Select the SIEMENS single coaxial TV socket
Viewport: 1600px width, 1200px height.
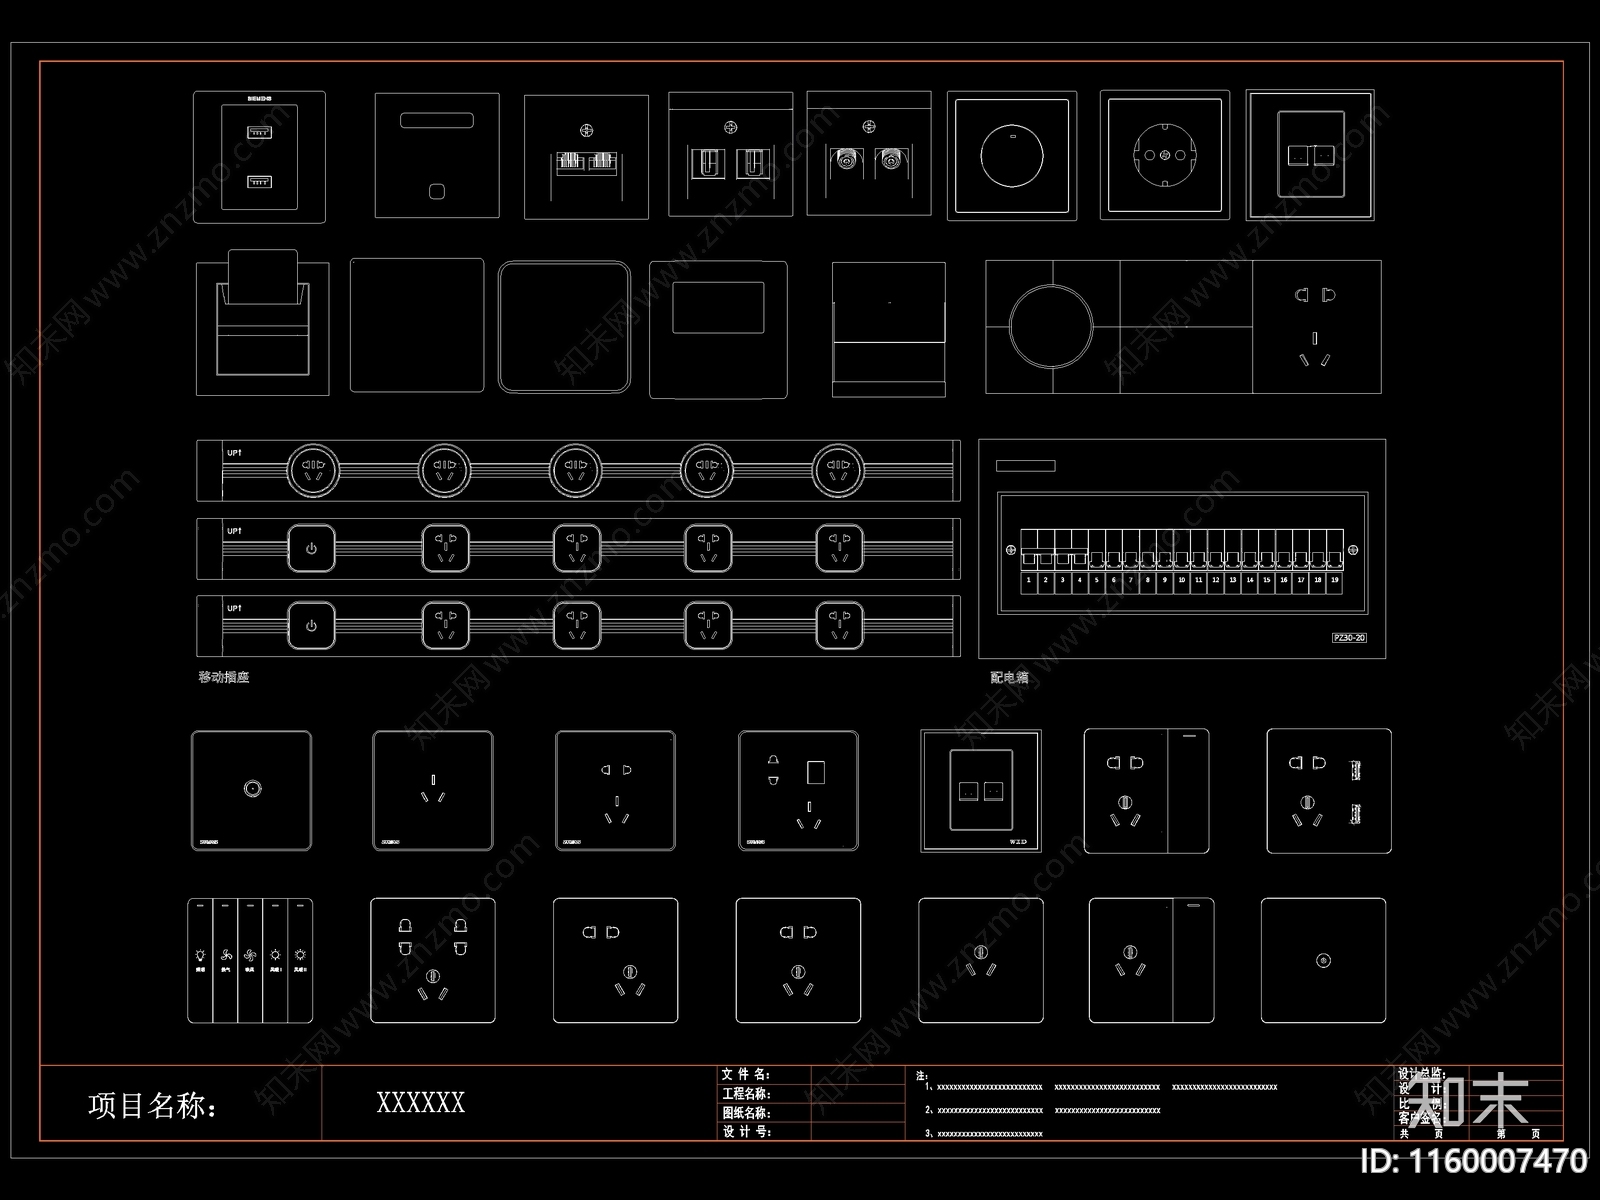click(251, 790)
